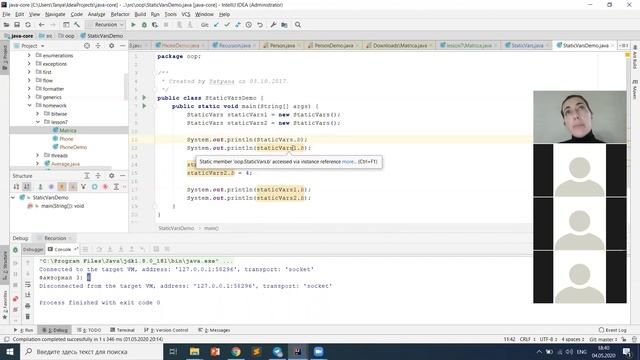This screenshot has width=640, height=360.
Task: Click the oop breadcrumb in navigation bar
Action: click(67, 36)
